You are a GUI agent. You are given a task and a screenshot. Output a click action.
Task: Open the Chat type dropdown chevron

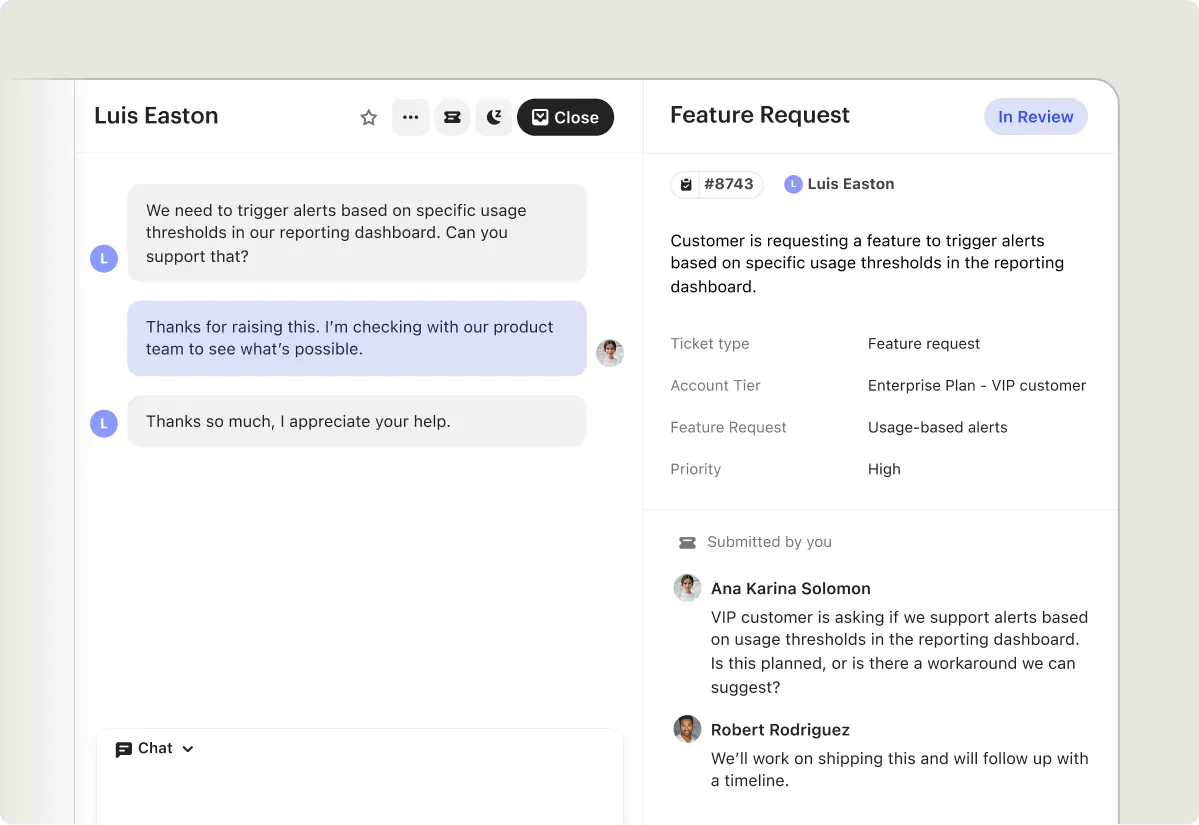(x=187, y=748)
